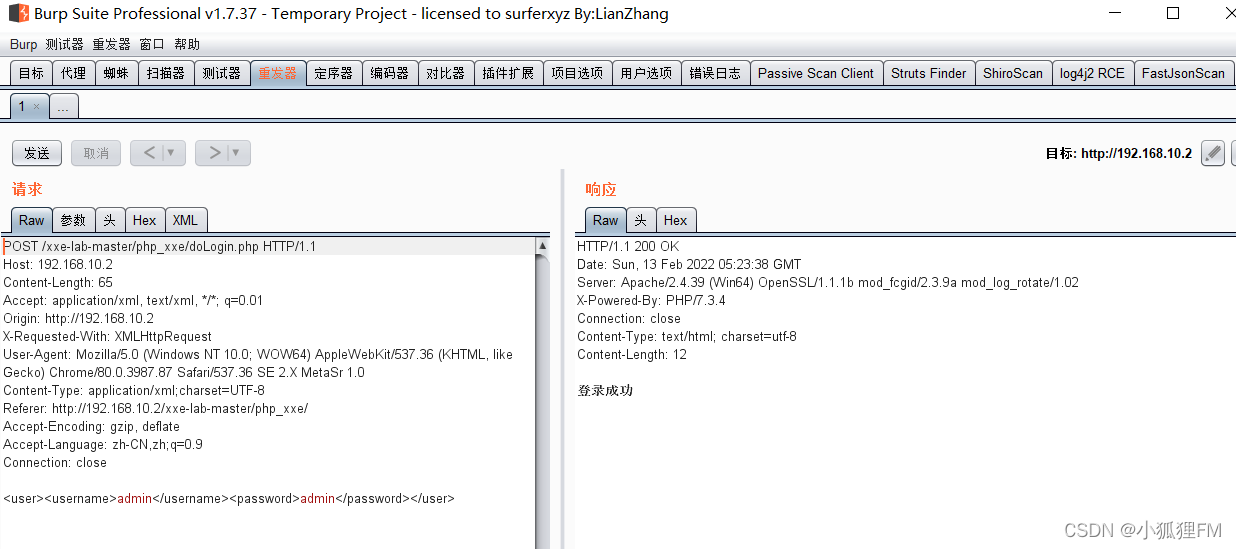Click the request Content-Type application/xml header line

(x=134, y=390)
